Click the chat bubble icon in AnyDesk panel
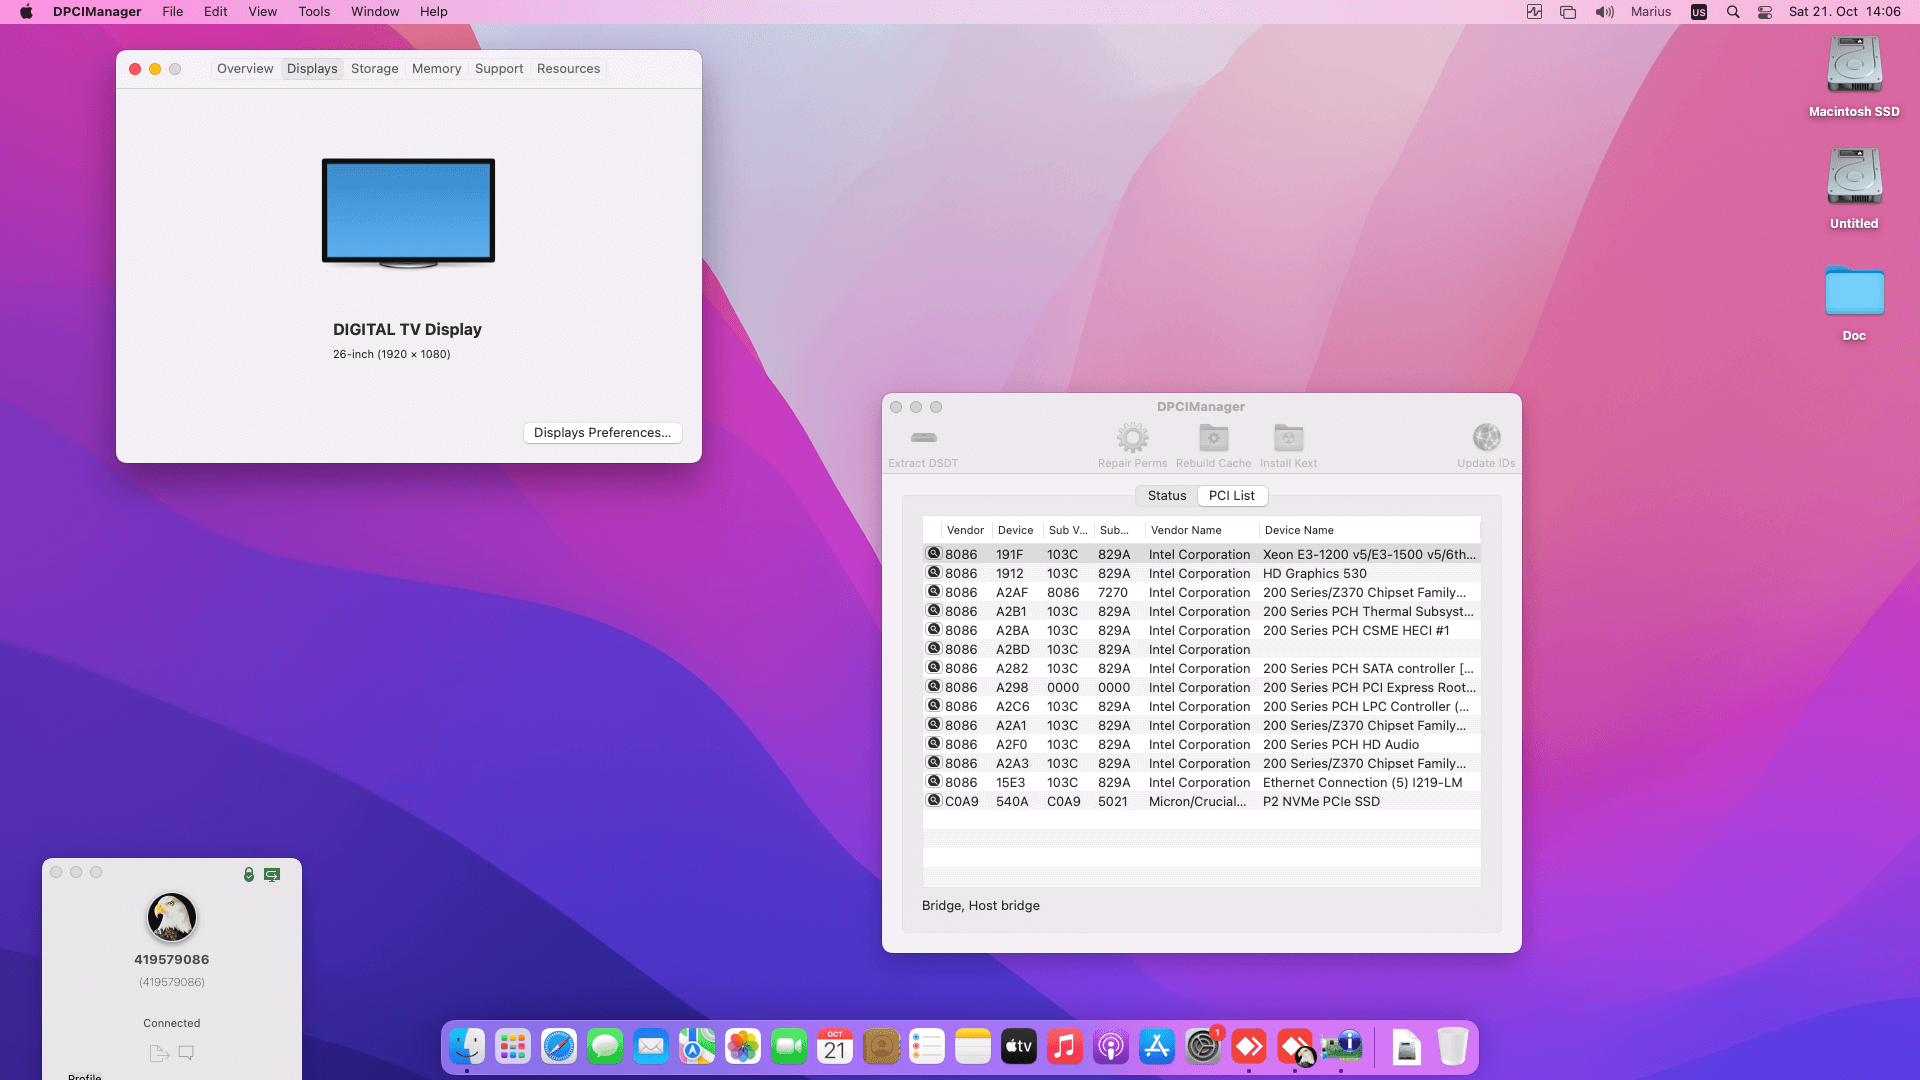 pyautogui.click(x=186, y=1053)
